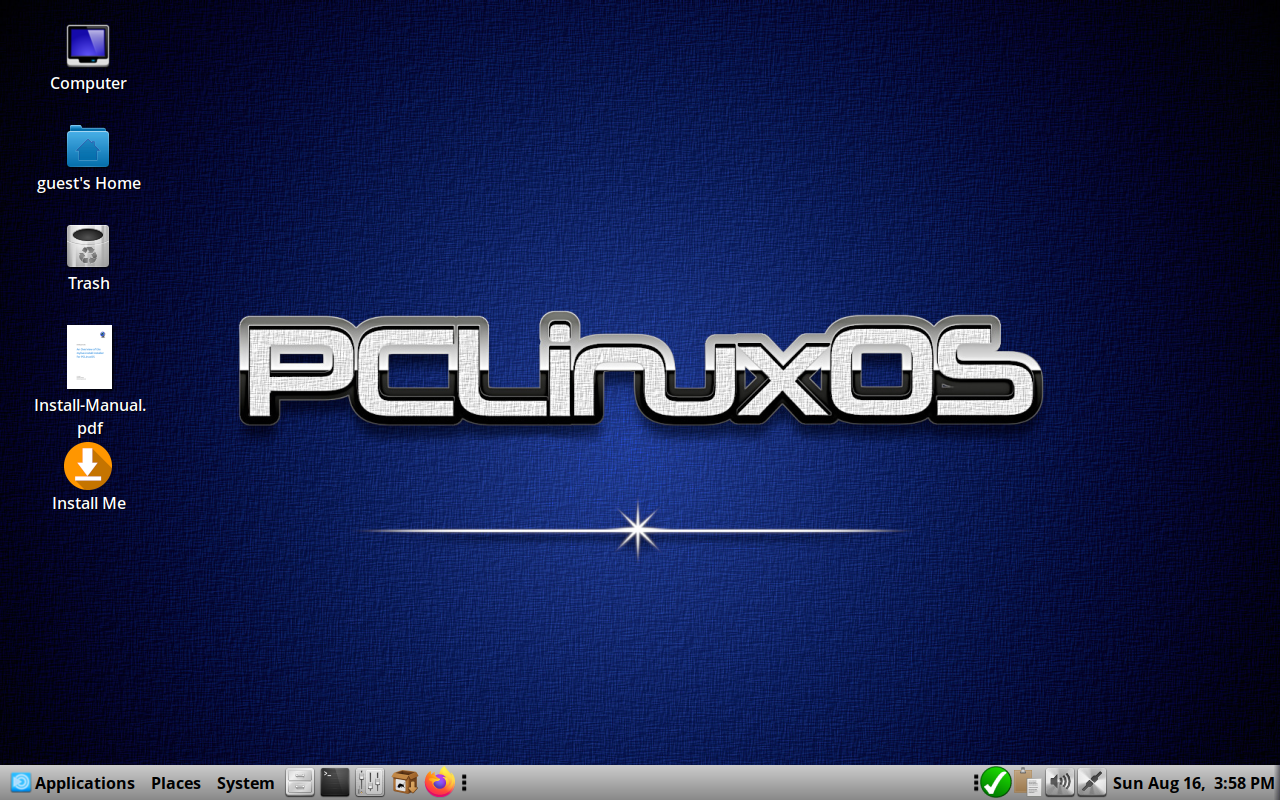Open the clock showing Sun Aug 16
This screenshot has width=1280, height=800.
1193,783
